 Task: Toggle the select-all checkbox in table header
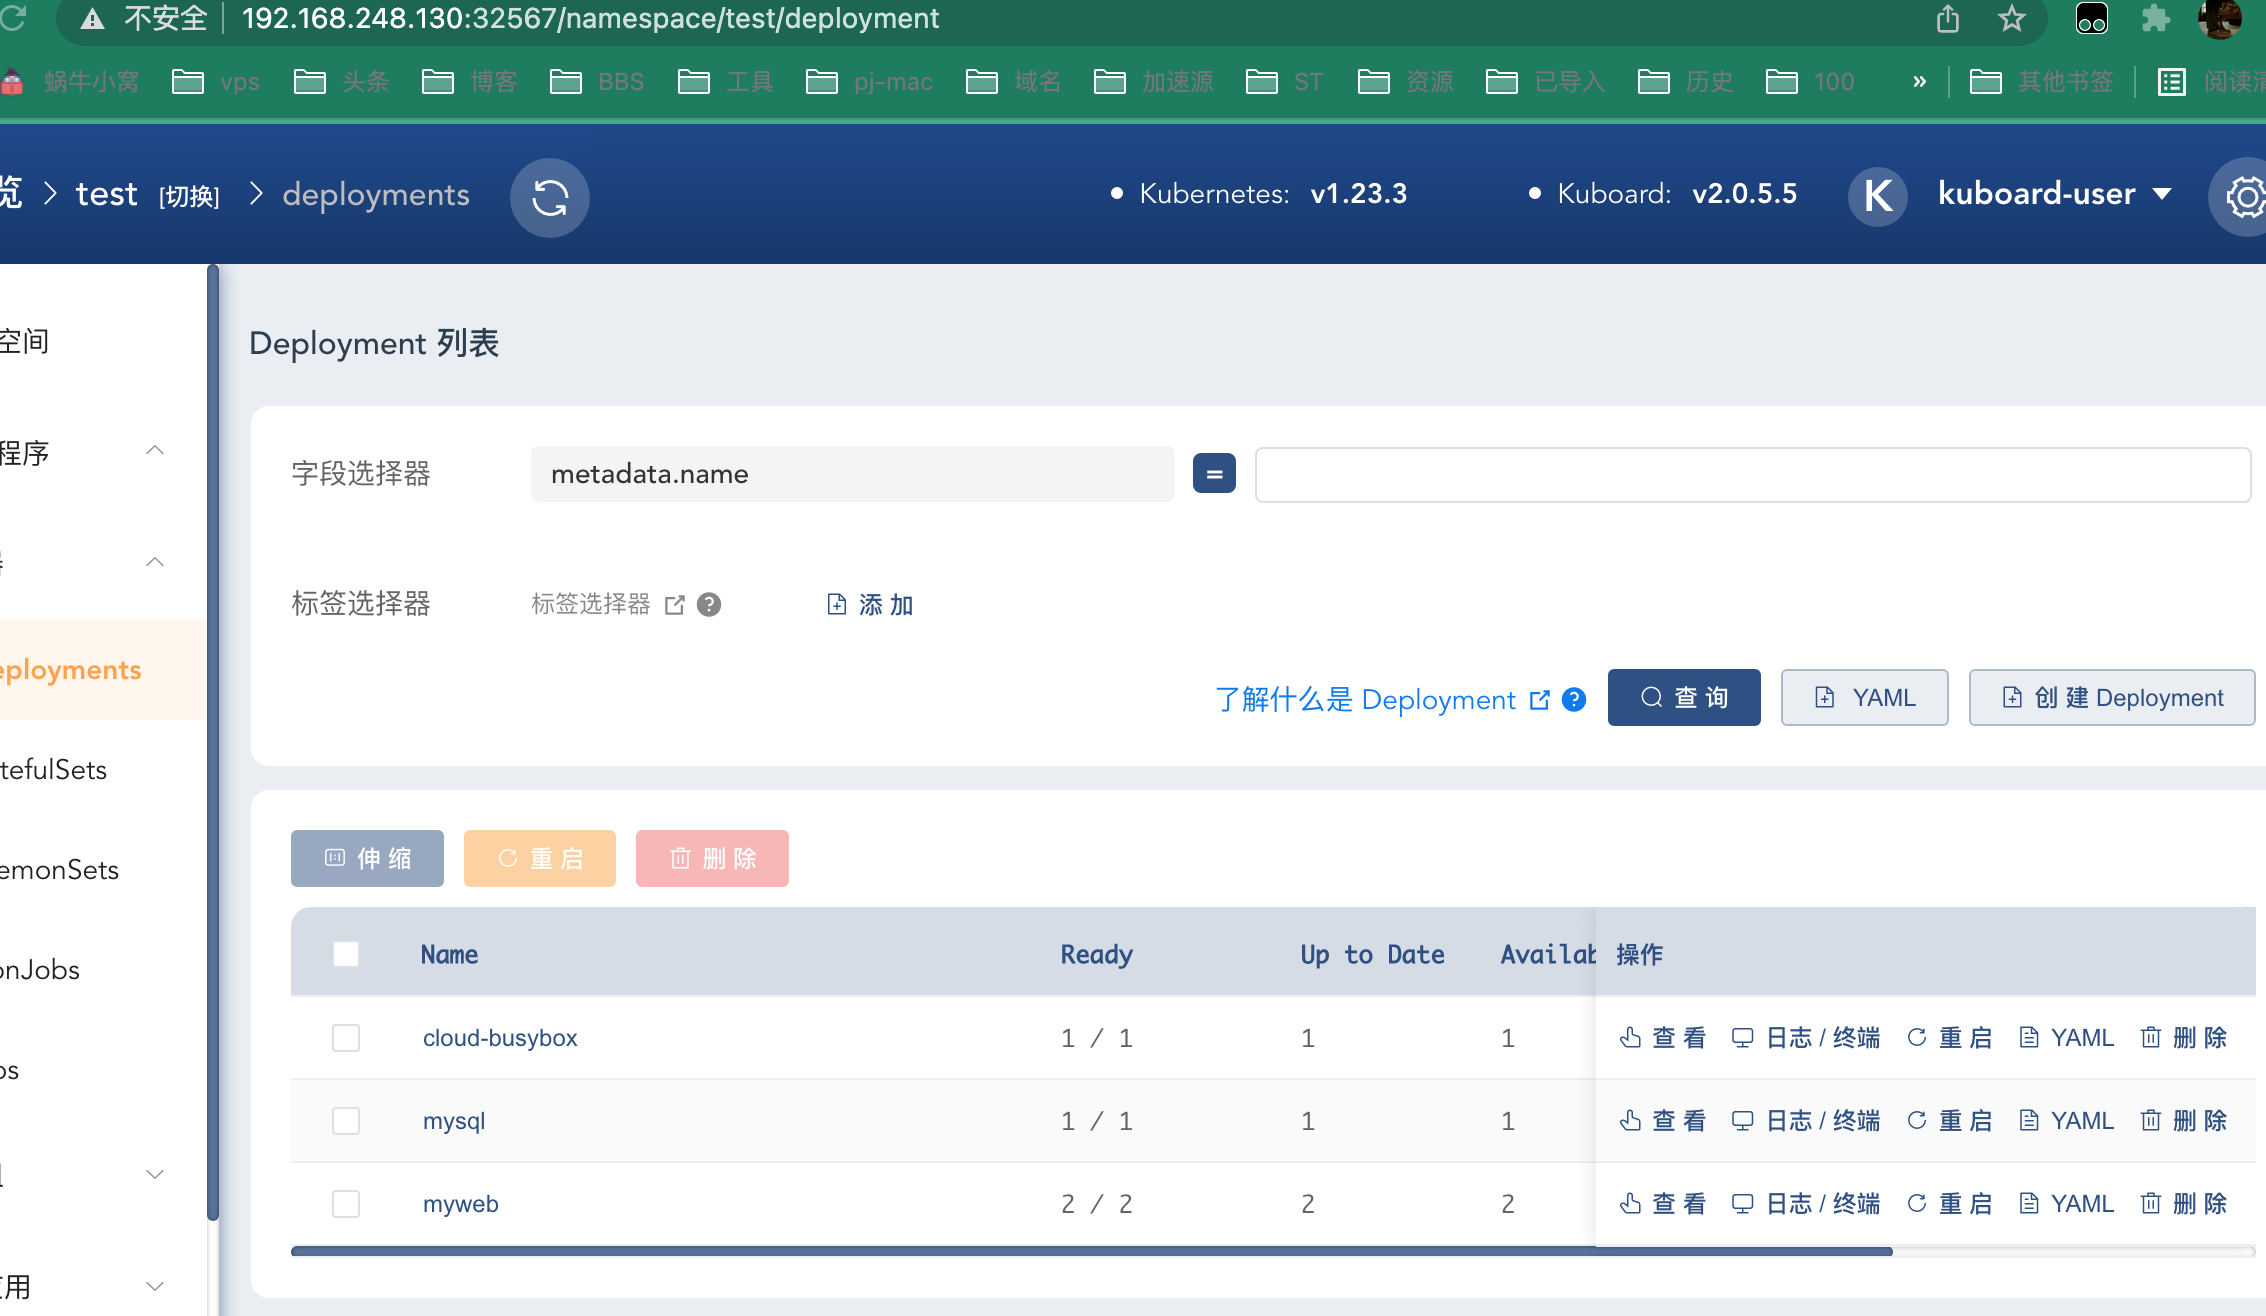point(346,954)
